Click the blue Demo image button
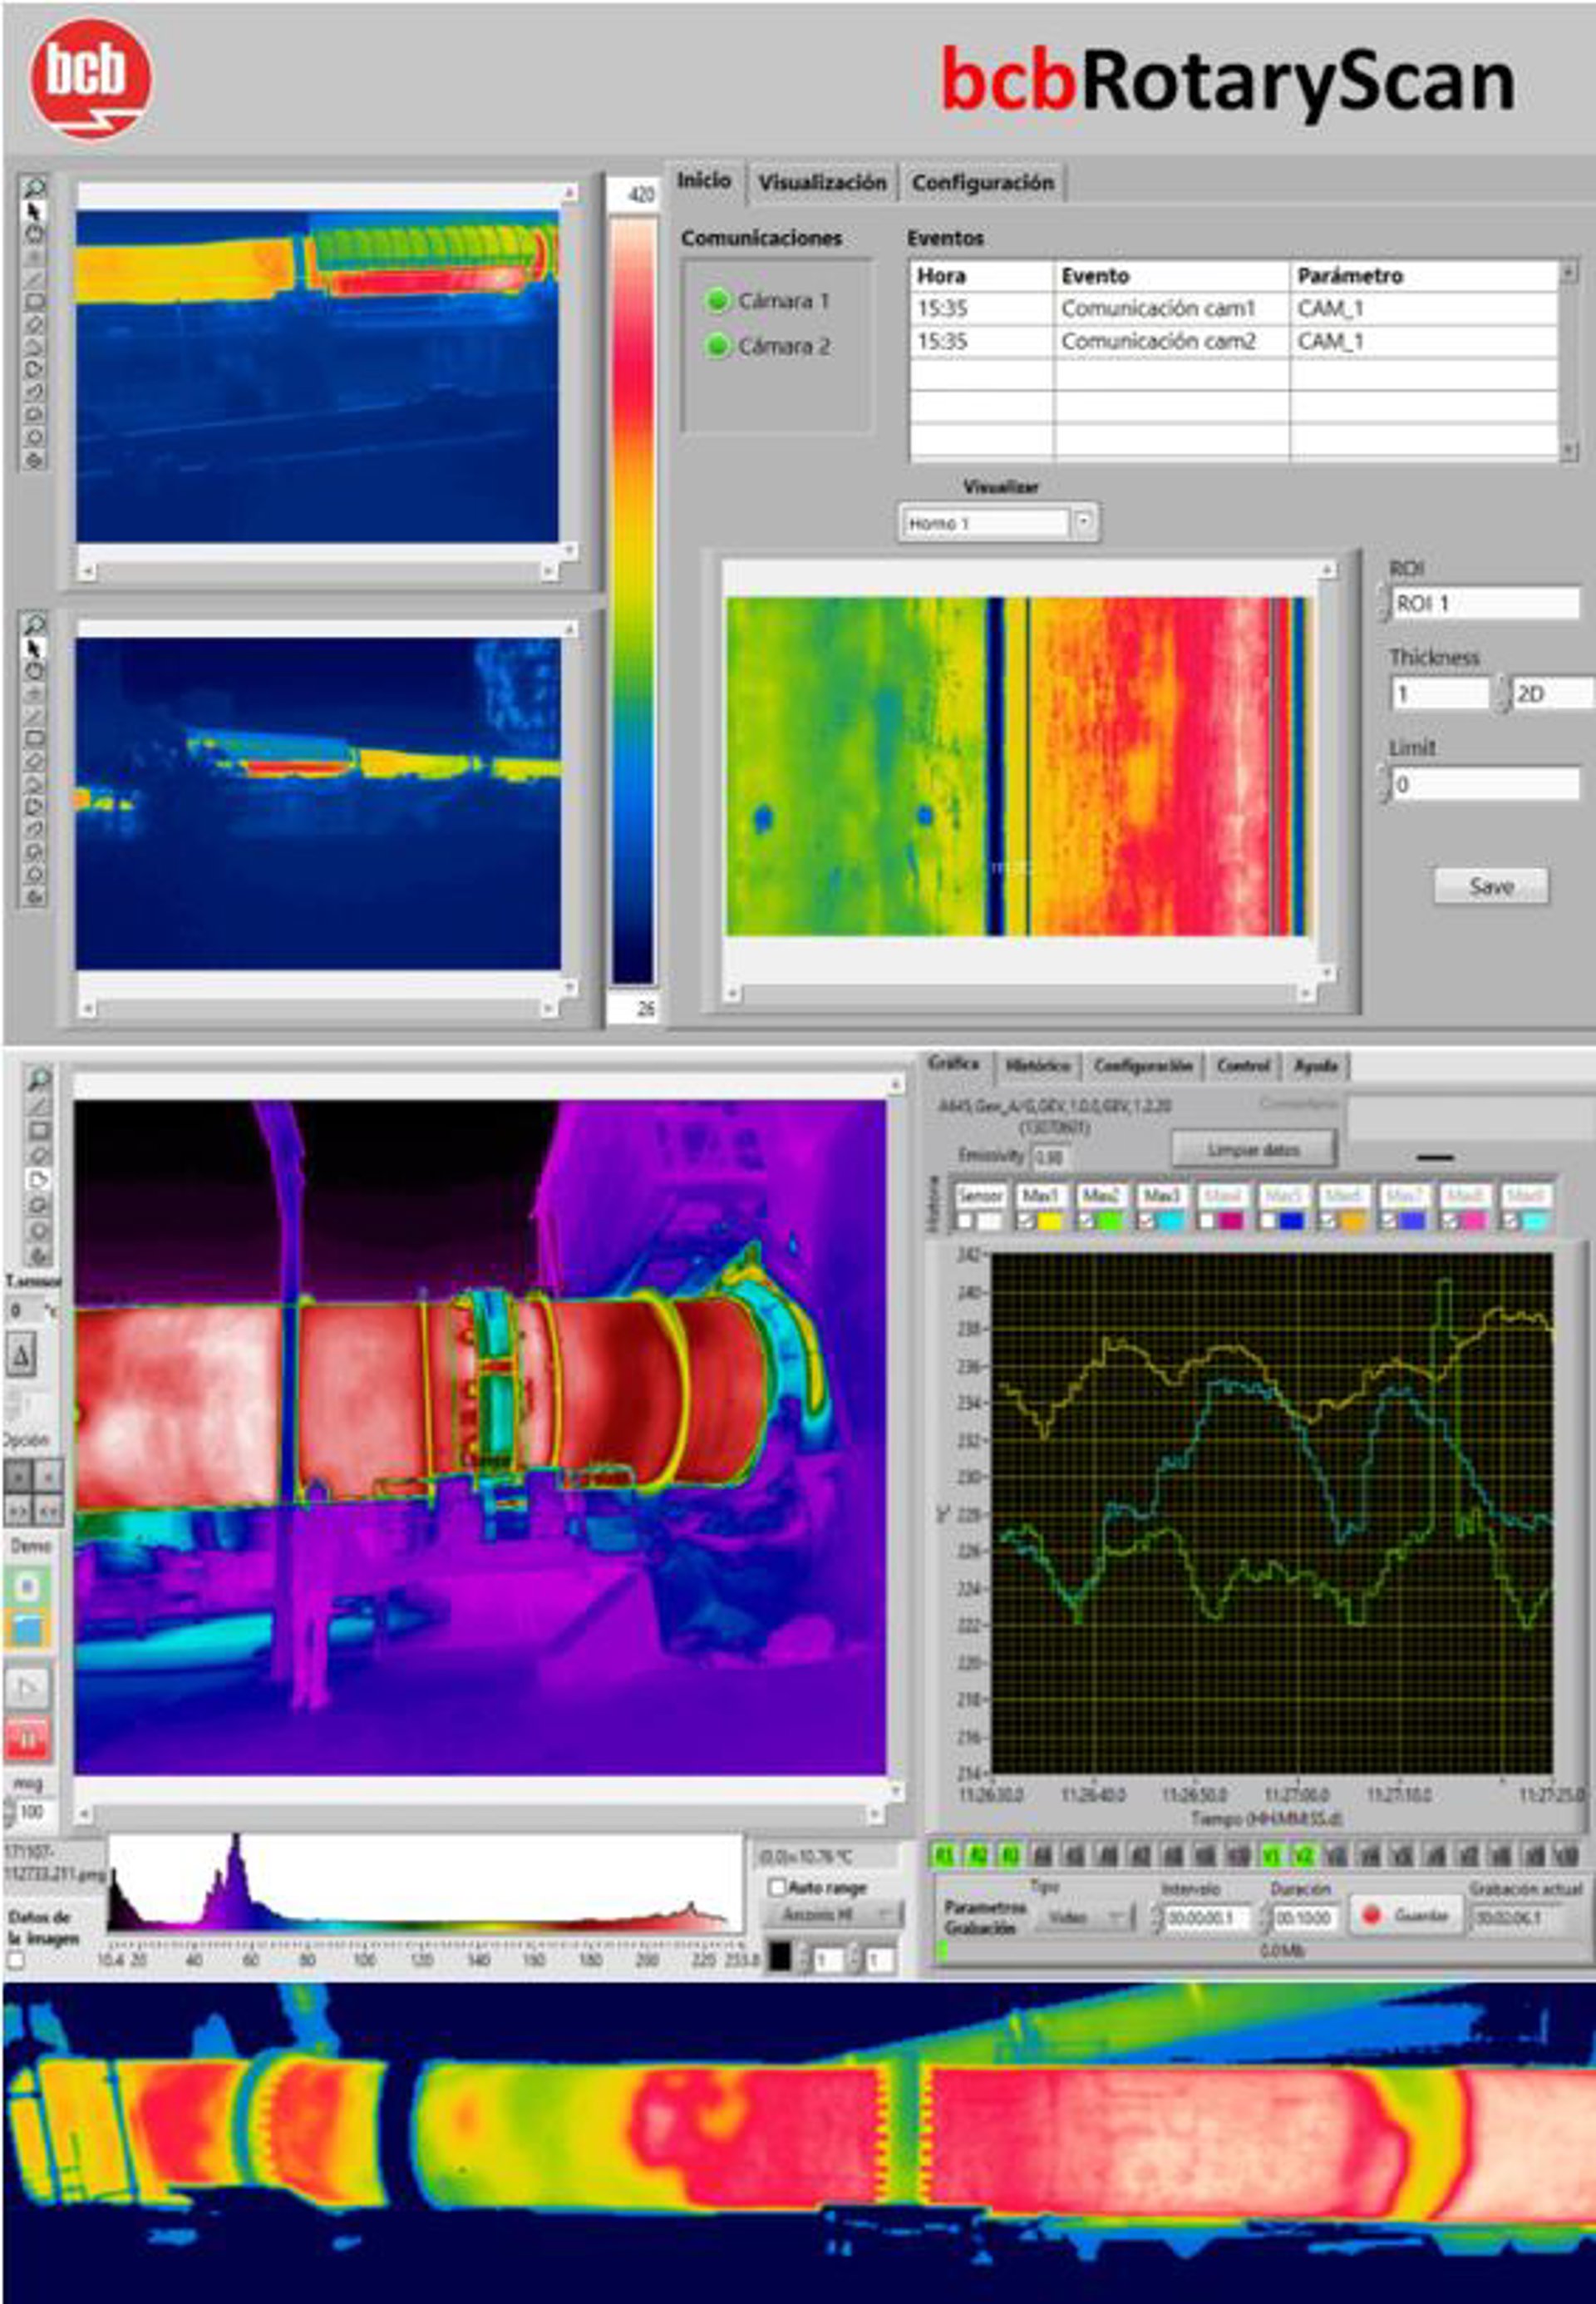The height and width of the screenshot is (2304, 1596). 28,1628
